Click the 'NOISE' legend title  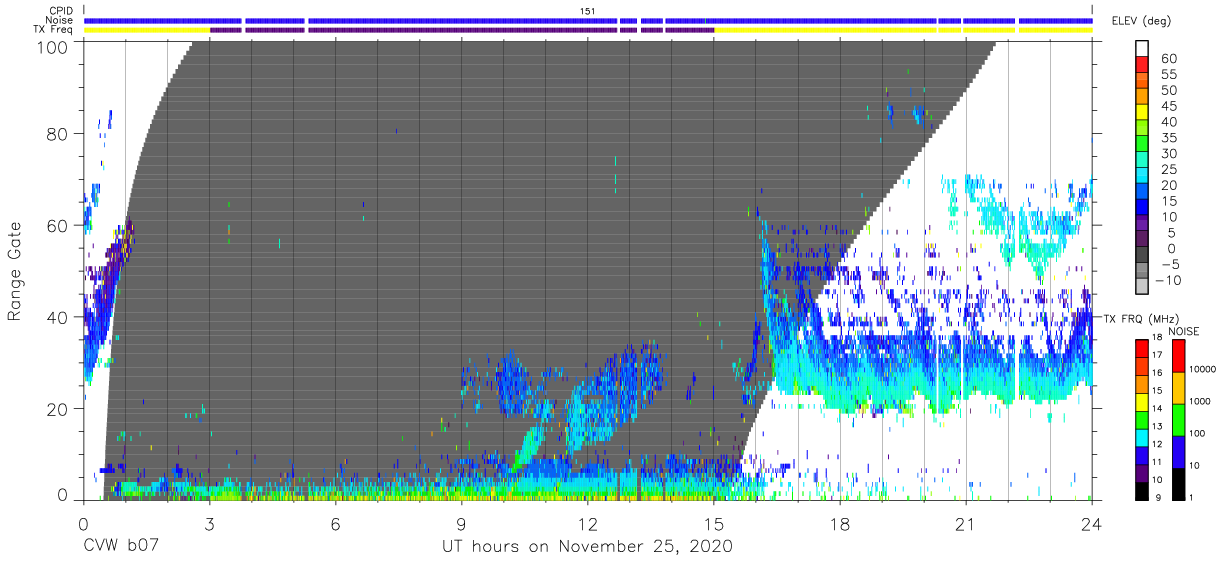[1185, 331]
